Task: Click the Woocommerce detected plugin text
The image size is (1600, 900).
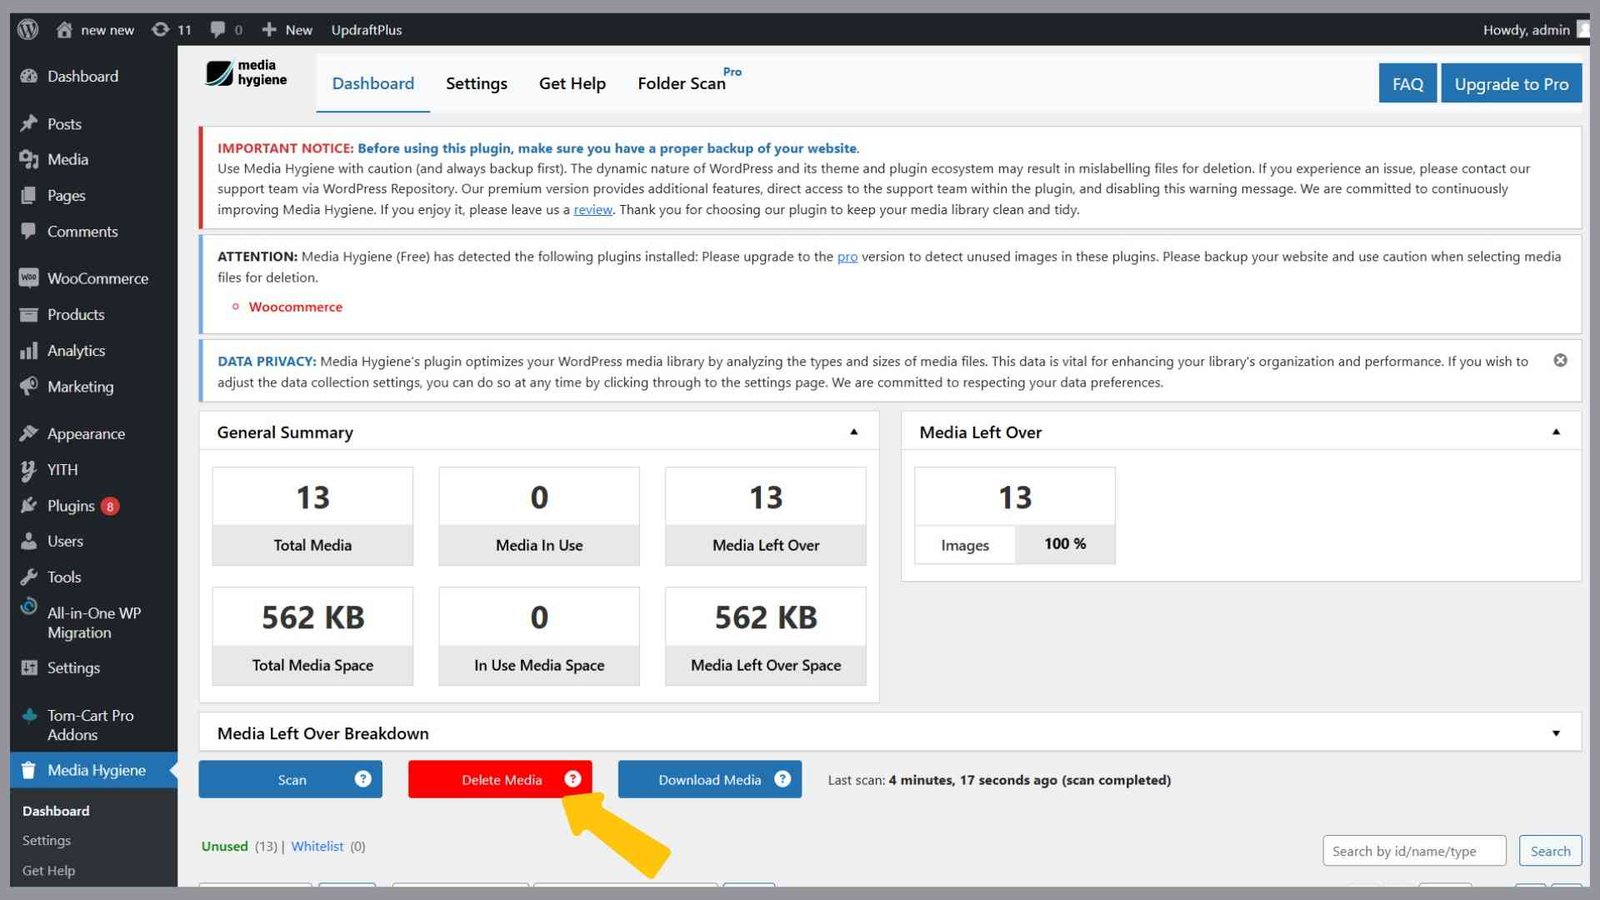Action: click(x=295, y=307)
